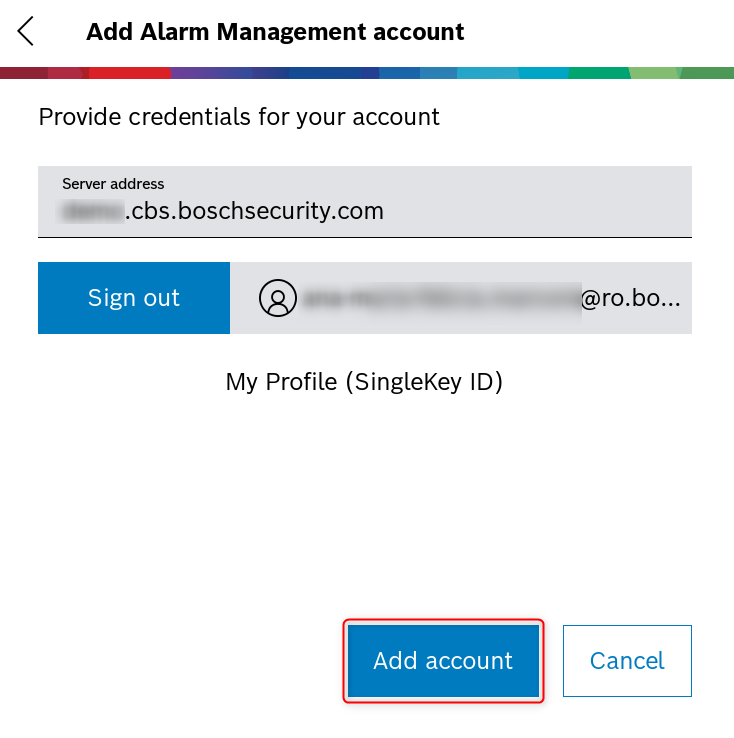Image resolution: width=734 pixels, height=738 pixels.
Task: Open My Profile (SingleKey ID) link
Action: (364, 382)
